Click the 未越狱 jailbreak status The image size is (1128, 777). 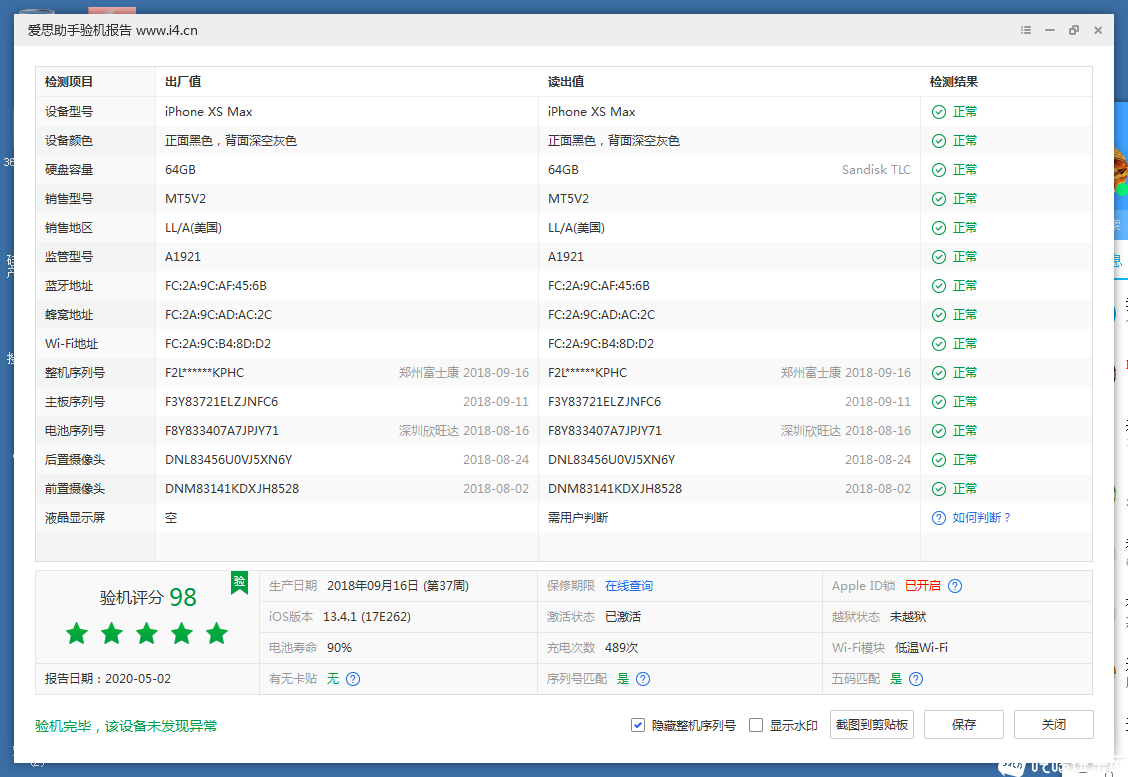tap(908, 617)
